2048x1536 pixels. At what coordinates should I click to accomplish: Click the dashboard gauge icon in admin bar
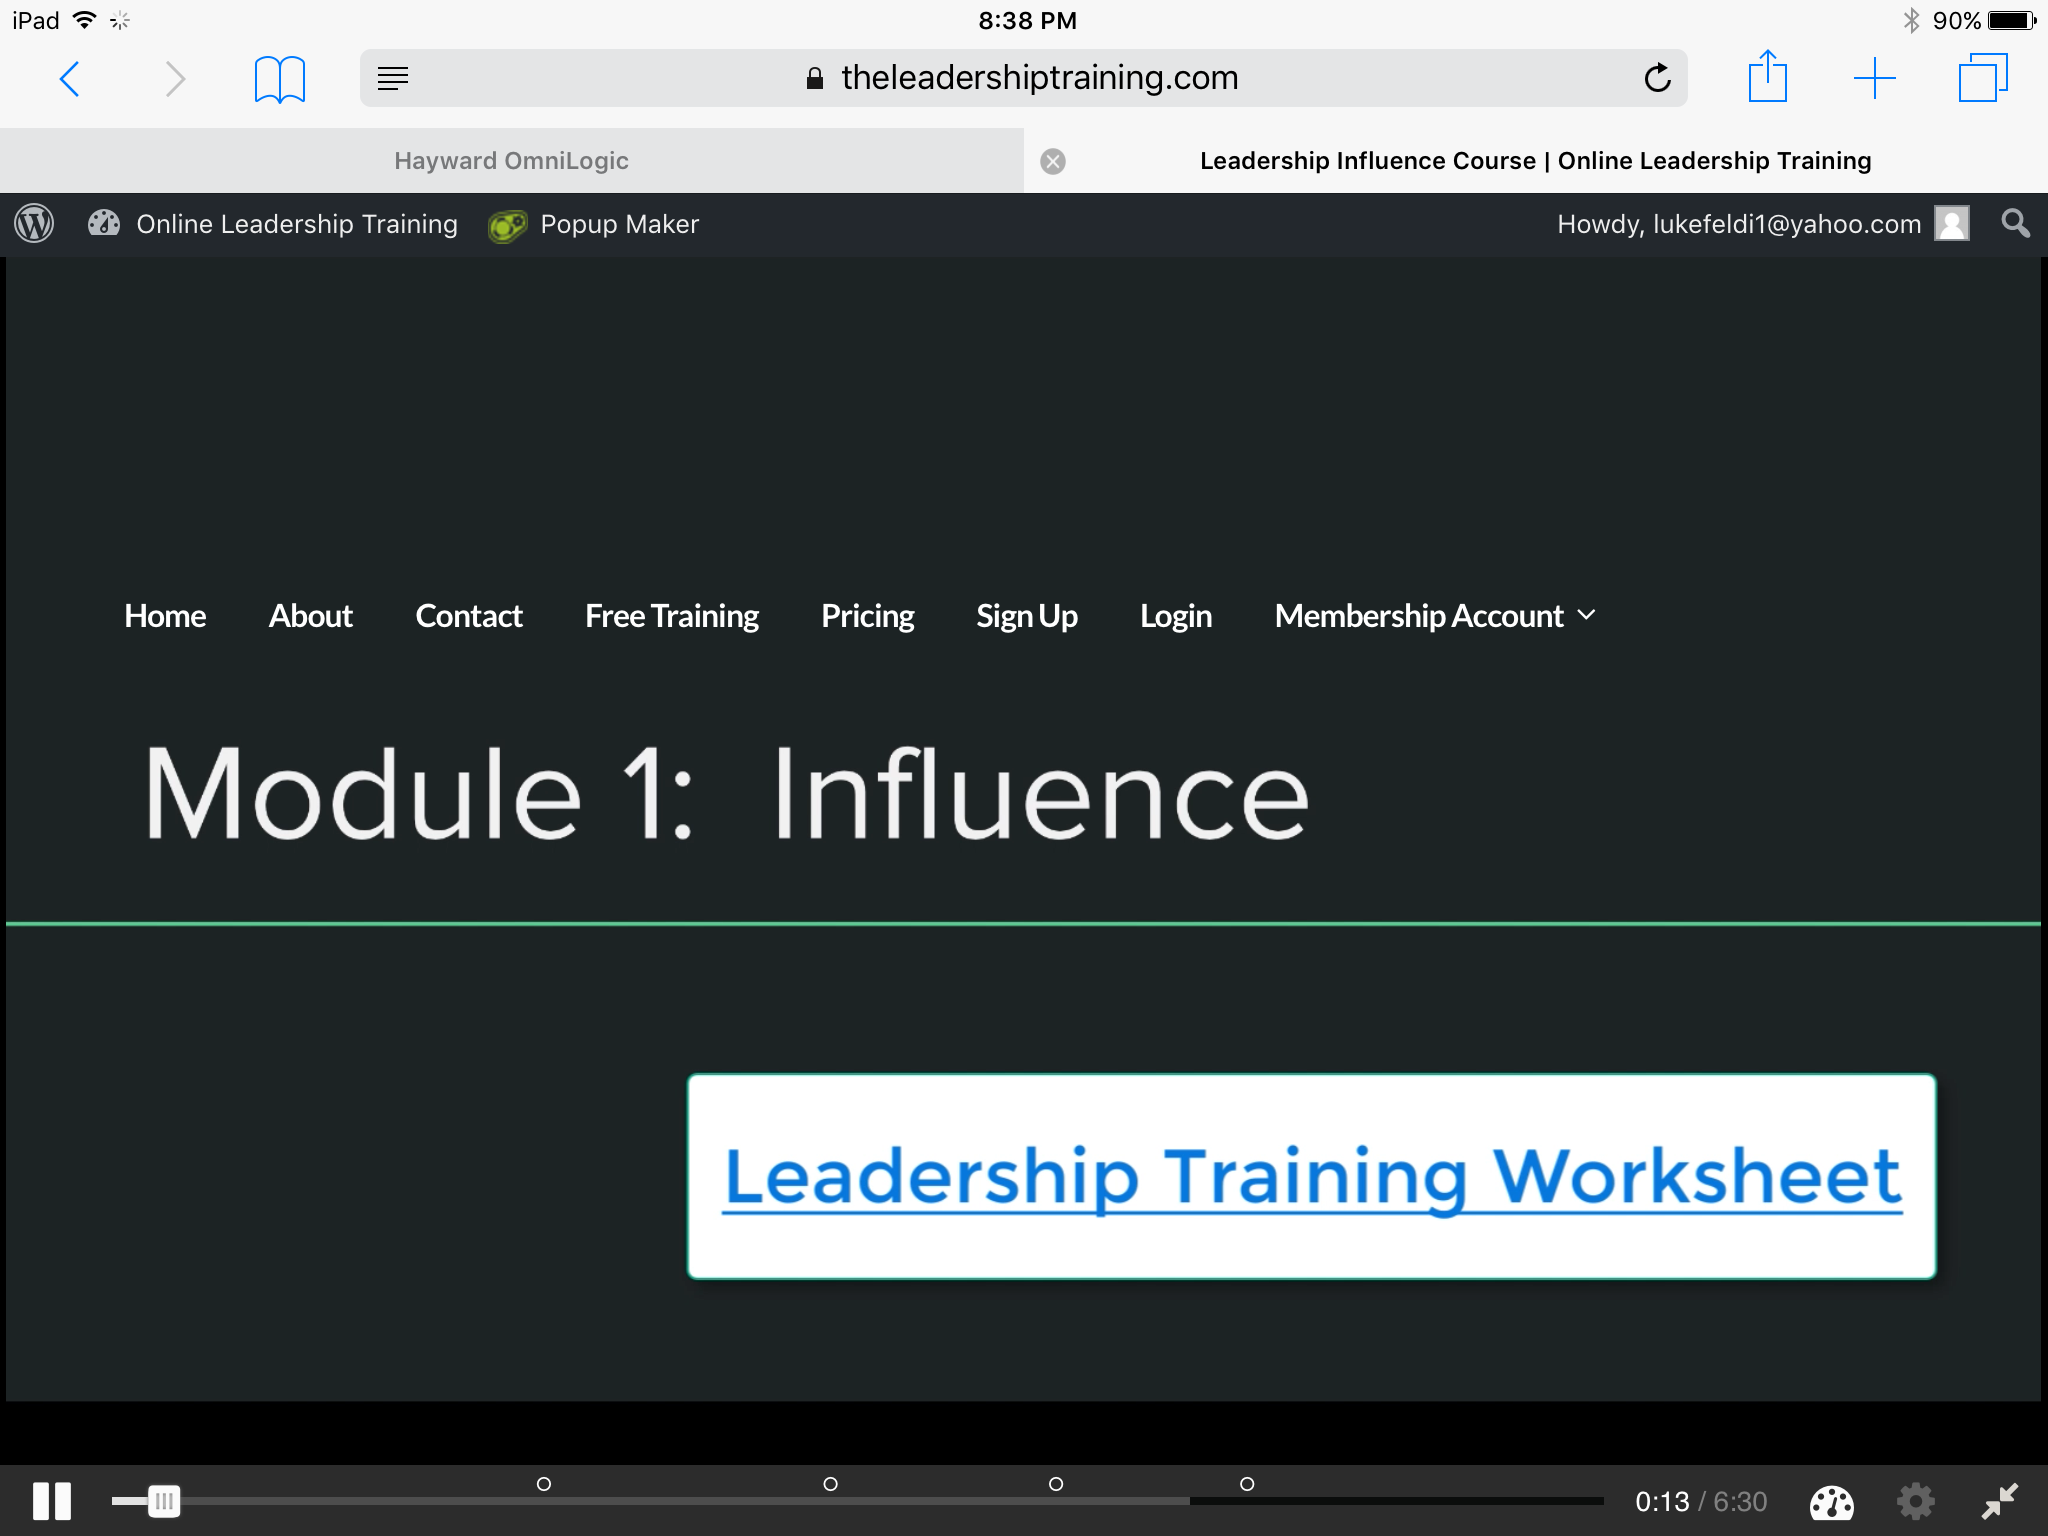[x=104, y=223]
